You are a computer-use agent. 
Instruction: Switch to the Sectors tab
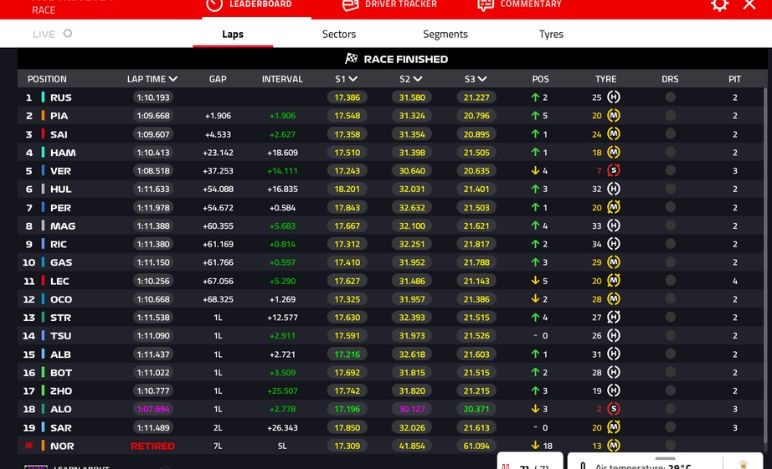click(x=339, y=34)
